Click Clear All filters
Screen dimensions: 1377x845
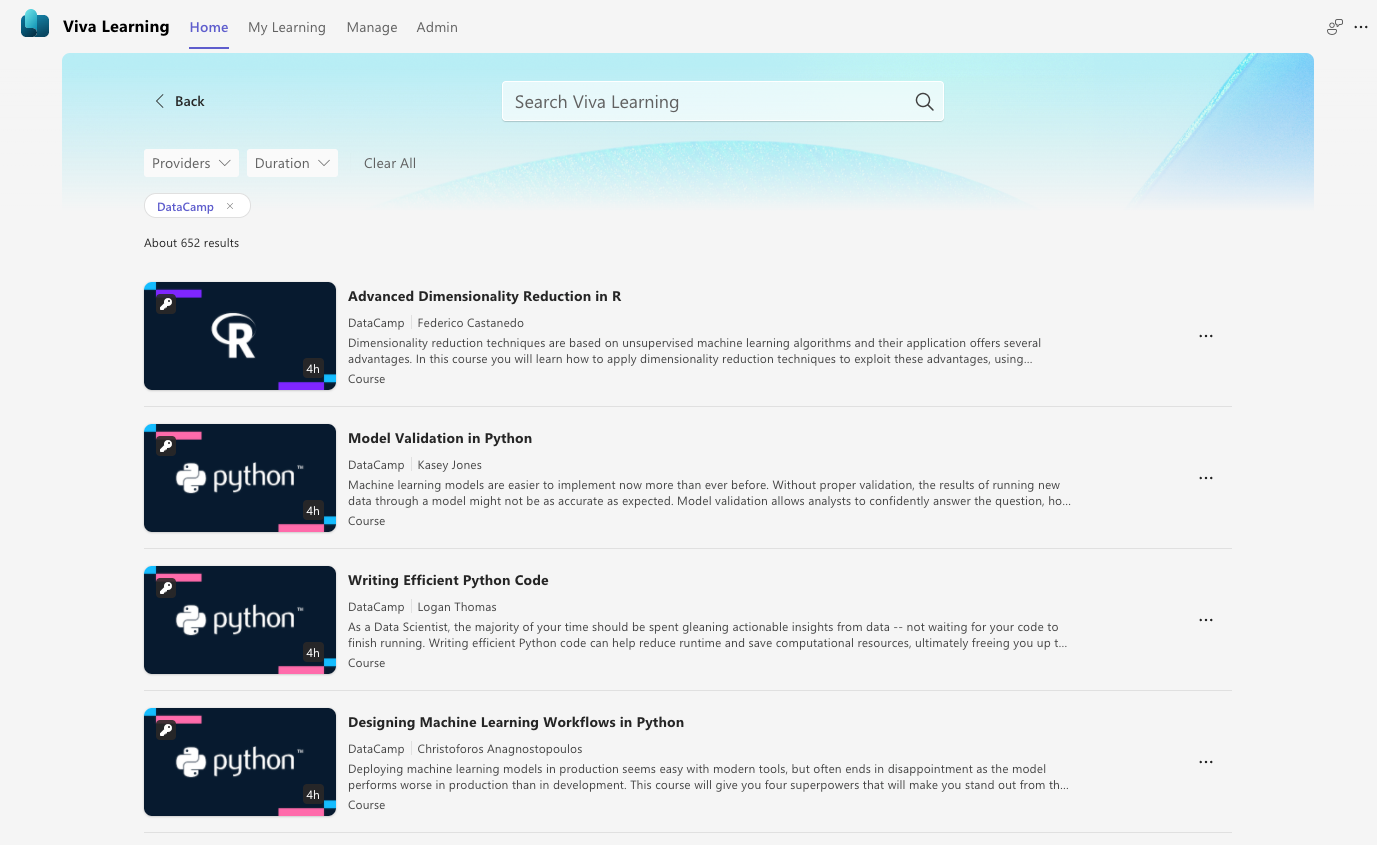coord(390,163)
